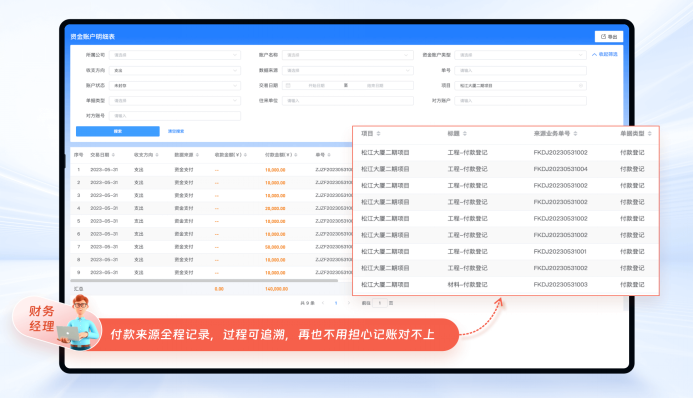Viewport: 693px width, 399px height.
Task: Click the 清空搜索 link
Action: point(176,131)
